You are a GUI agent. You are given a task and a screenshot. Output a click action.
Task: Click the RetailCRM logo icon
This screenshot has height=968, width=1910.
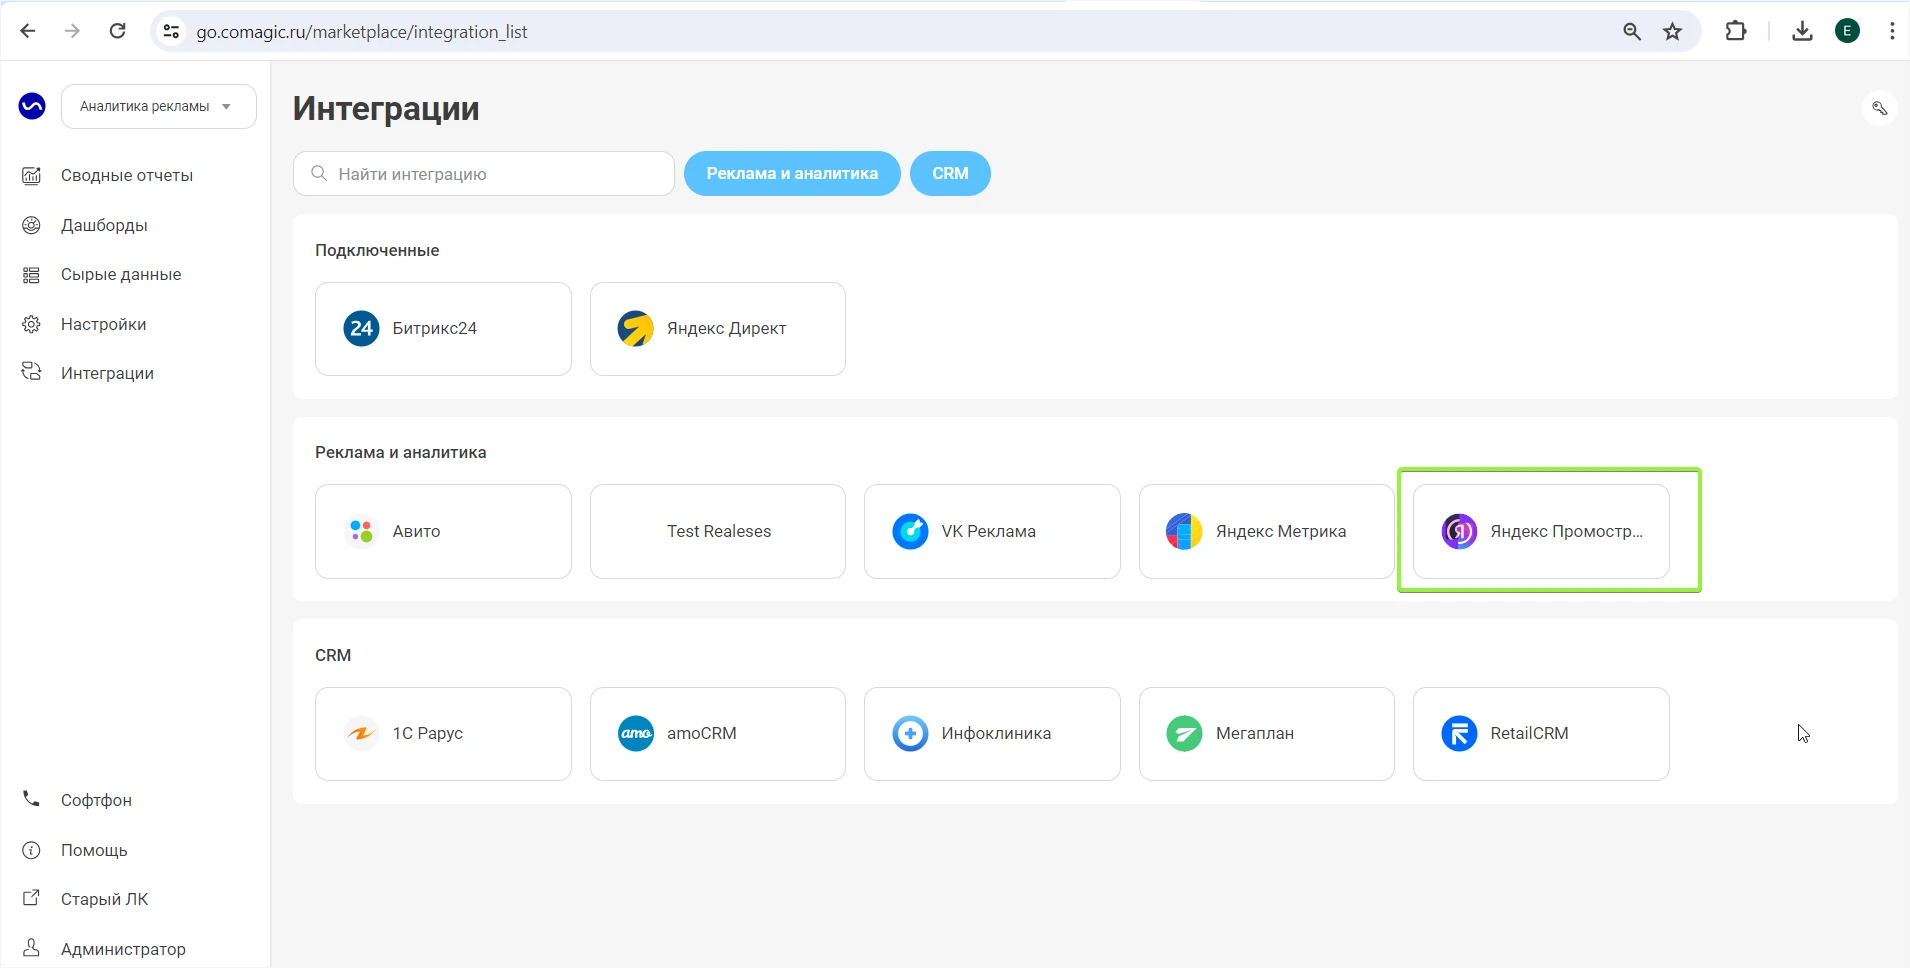[1459, 733]
